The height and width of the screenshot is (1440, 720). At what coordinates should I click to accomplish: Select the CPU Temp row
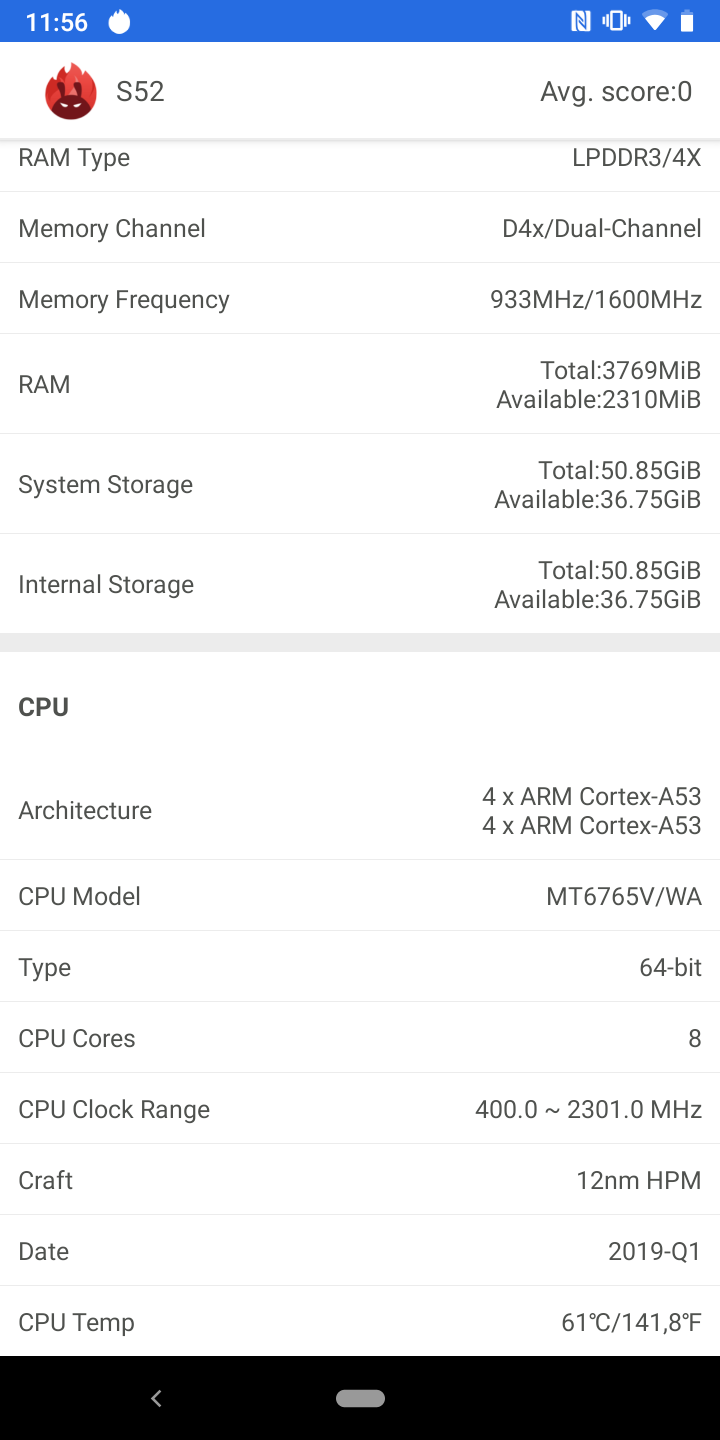[x=360, y=1322]
